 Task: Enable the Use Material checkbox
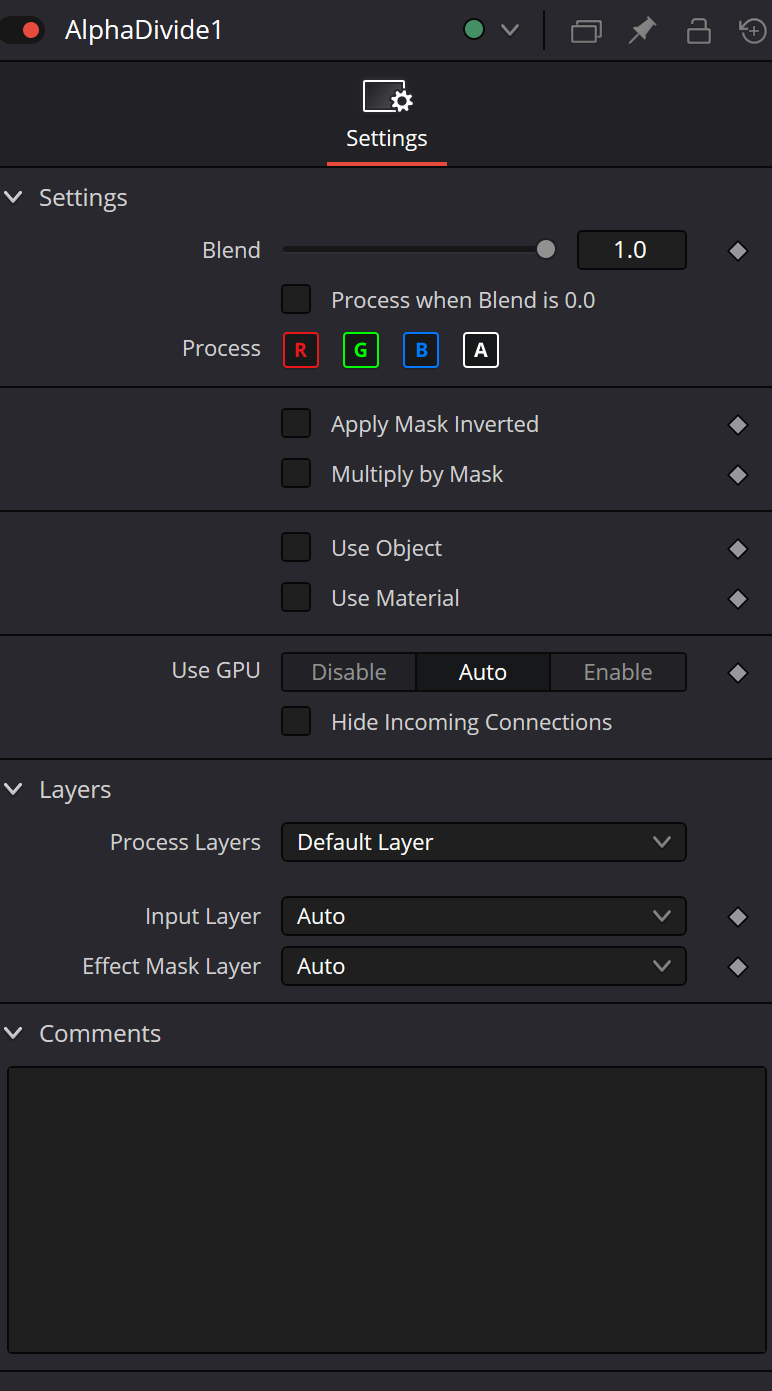[296, 598]
